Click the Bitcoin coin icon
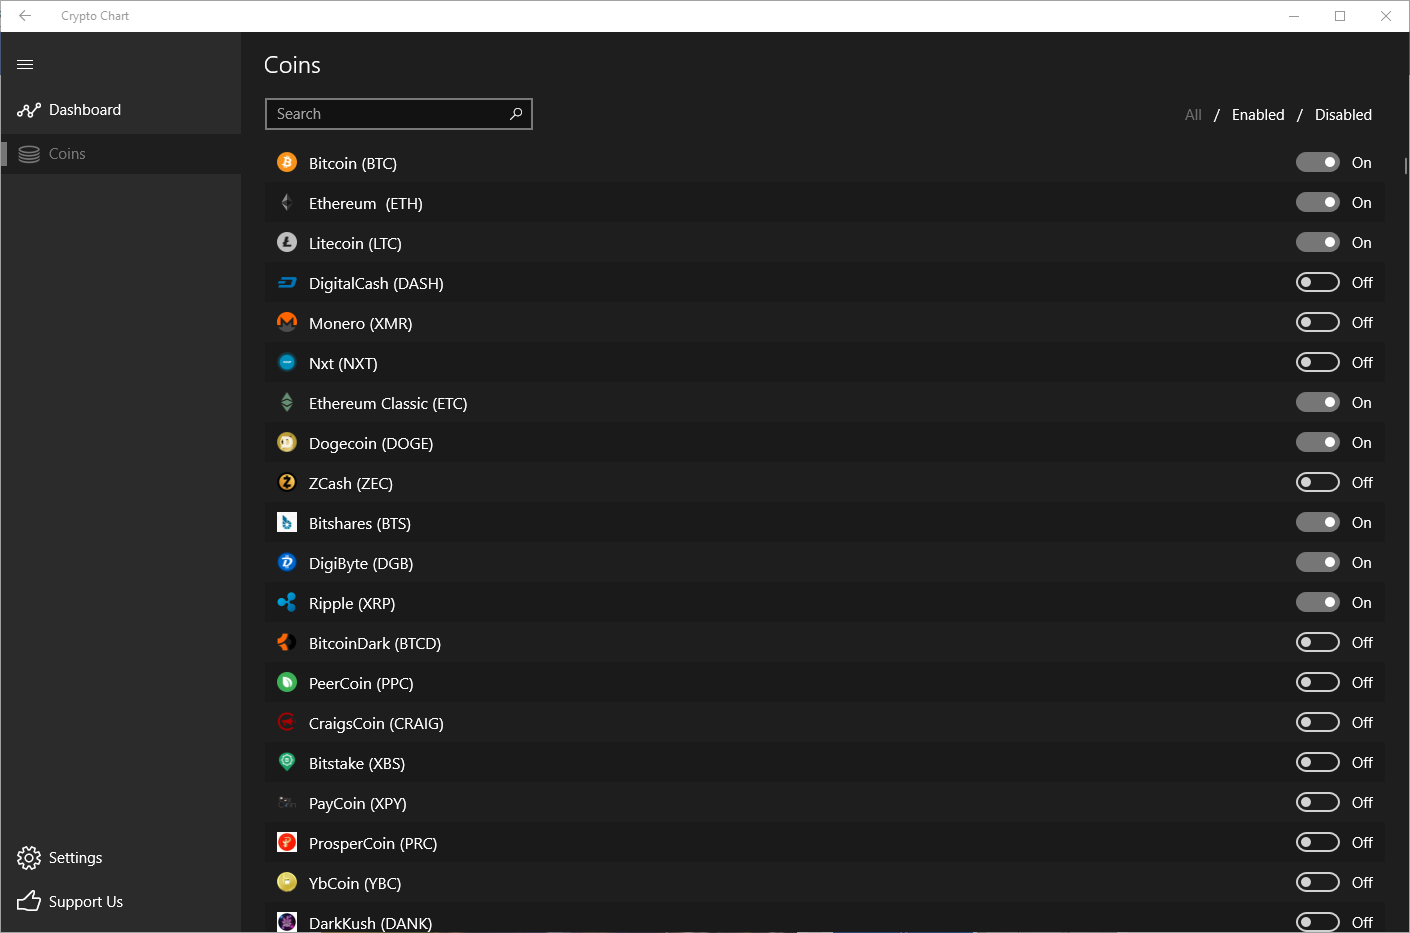Viewport: 1410px width, 933px height. [x=287, y=162]
